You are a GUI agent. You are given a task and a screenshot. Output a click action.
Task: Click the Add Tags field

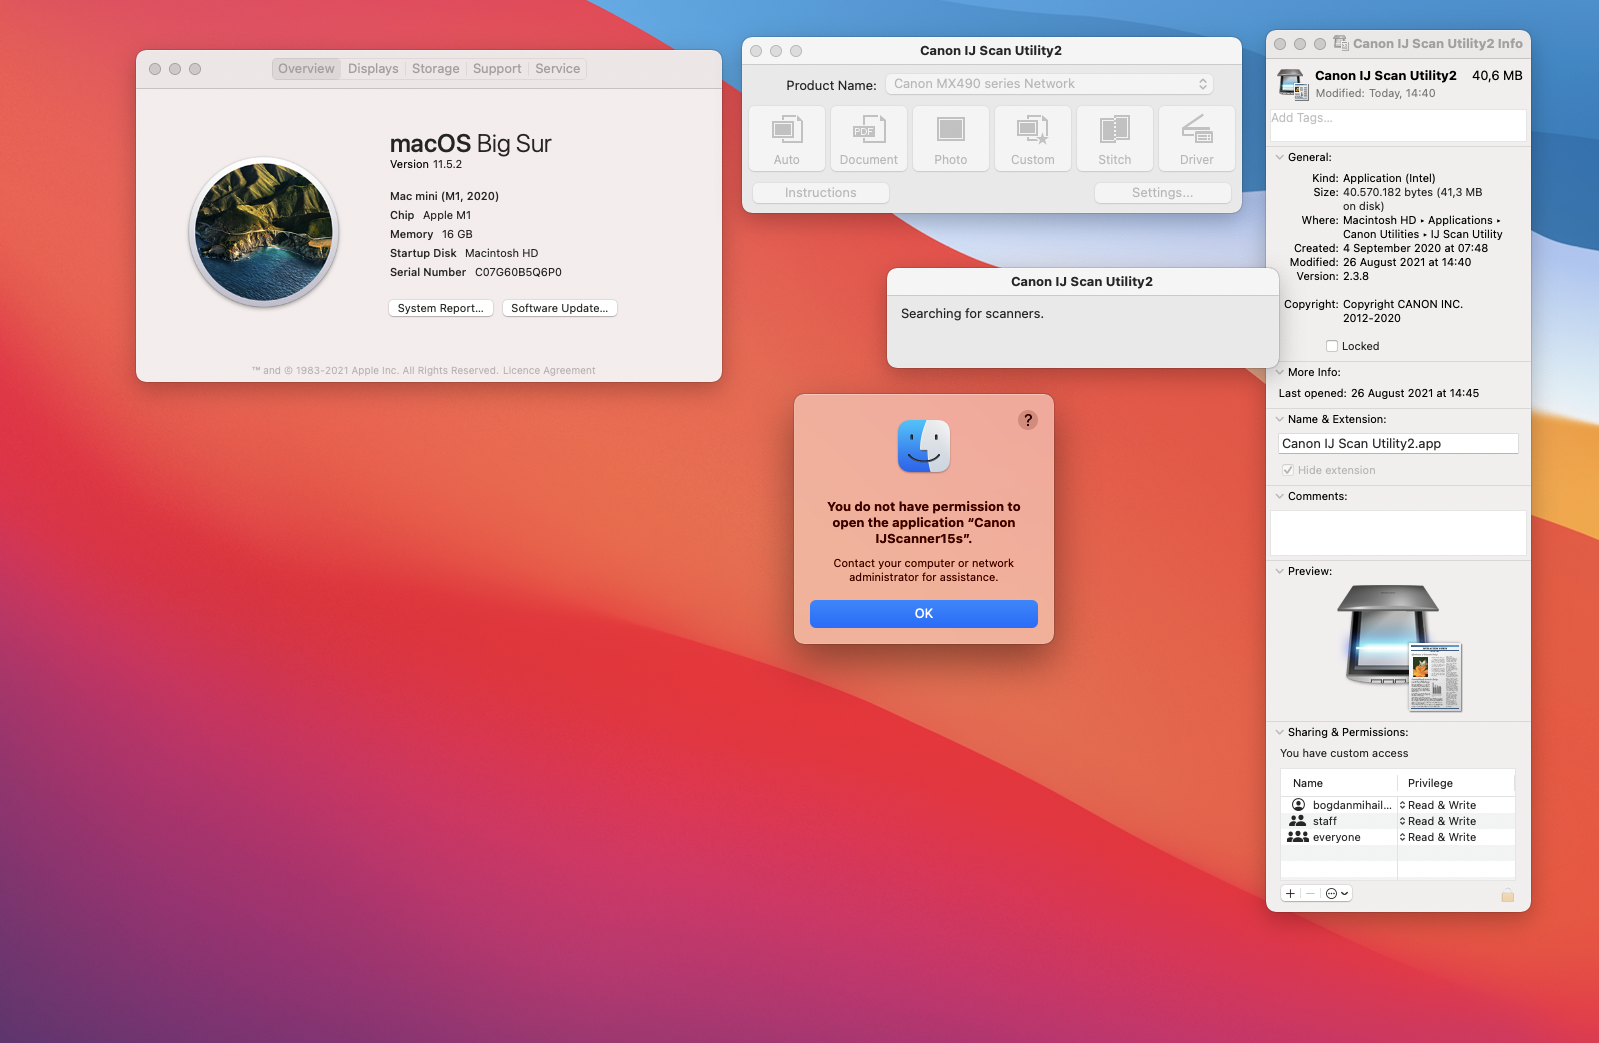point(1398,125)
